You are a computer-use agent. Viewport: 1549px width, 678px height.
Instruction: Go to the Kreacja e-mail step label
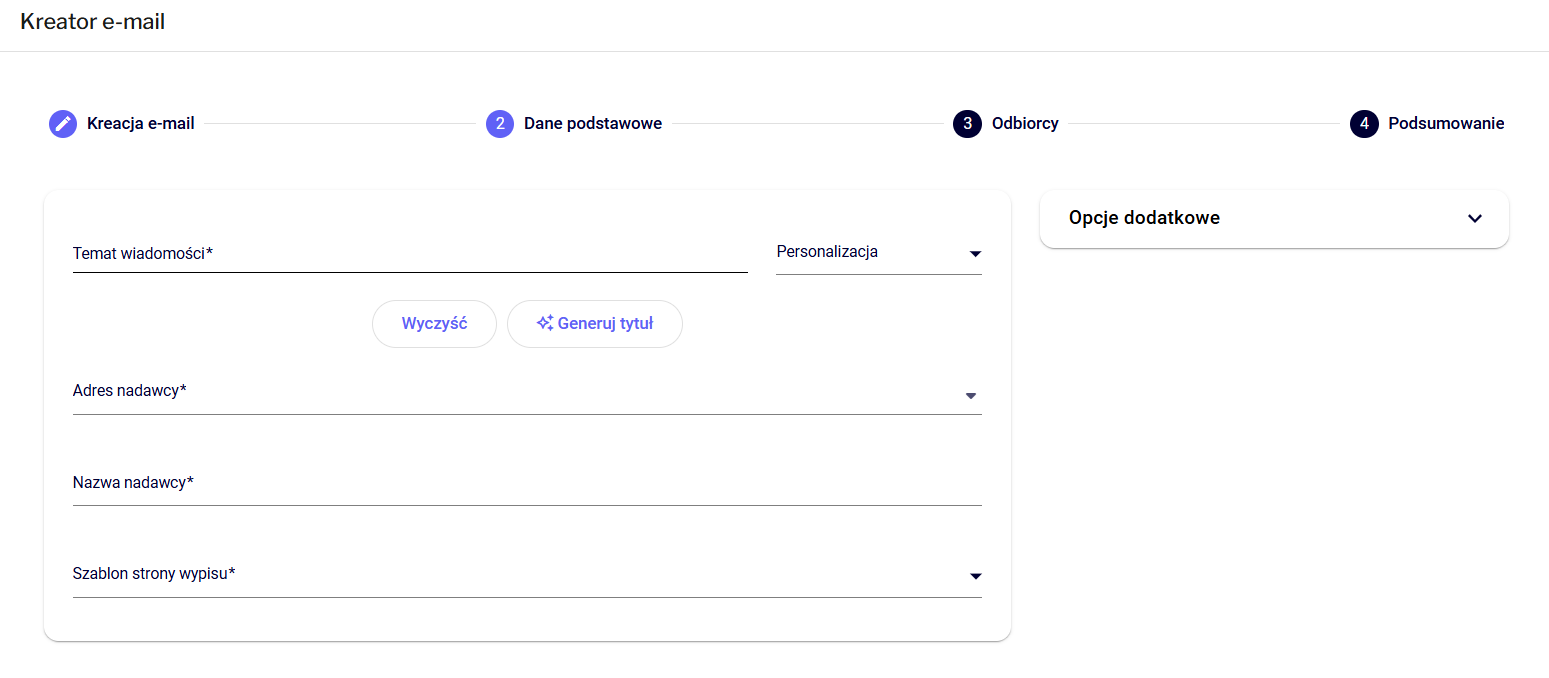(x=140, y=124)
